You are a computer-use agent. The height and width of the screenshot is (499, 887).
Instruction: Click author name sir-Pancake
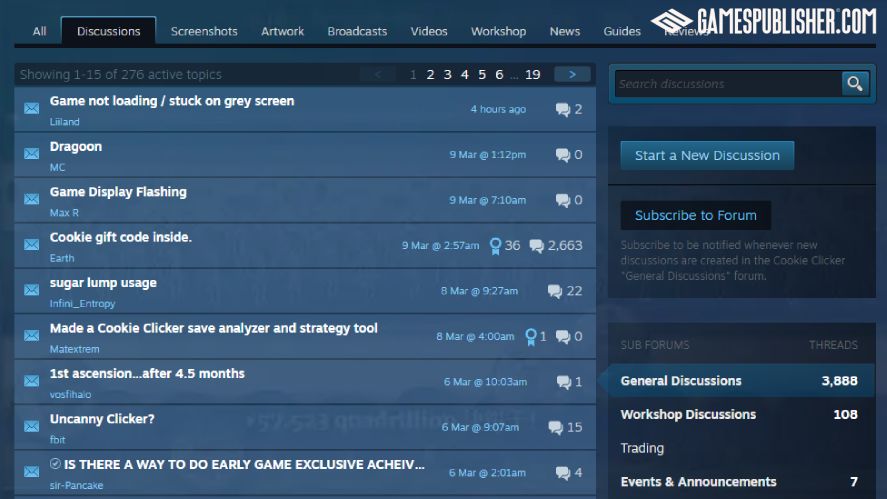76,485
